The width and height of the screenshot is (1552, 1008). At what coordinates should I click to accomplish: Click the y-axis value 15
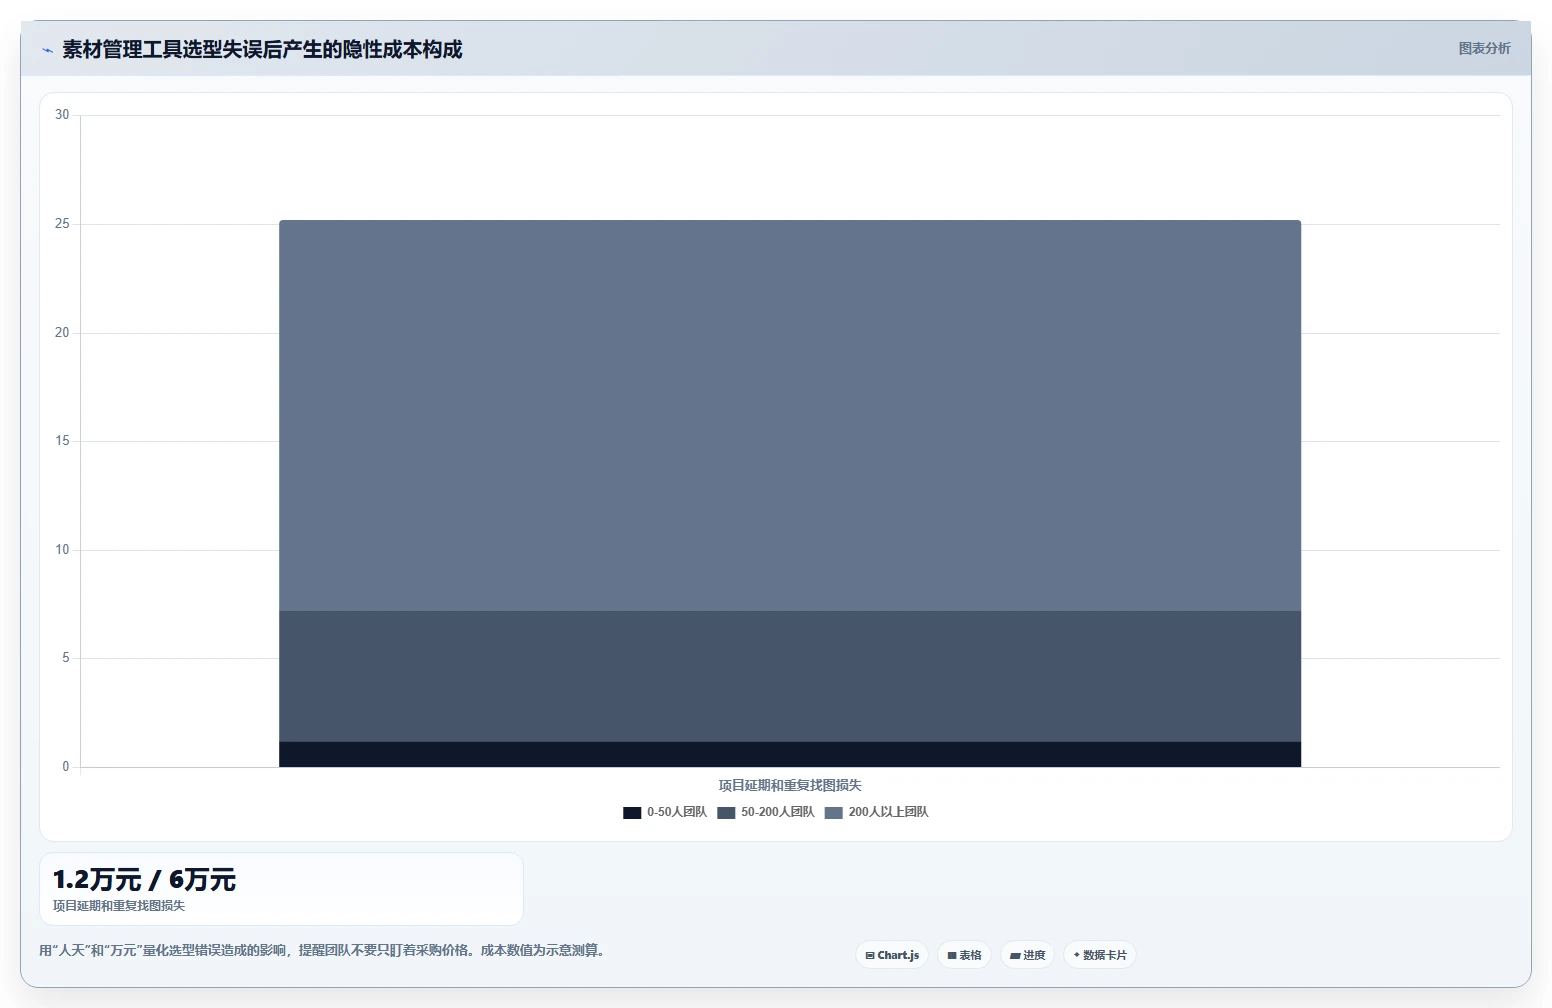[x=62, y=441]
